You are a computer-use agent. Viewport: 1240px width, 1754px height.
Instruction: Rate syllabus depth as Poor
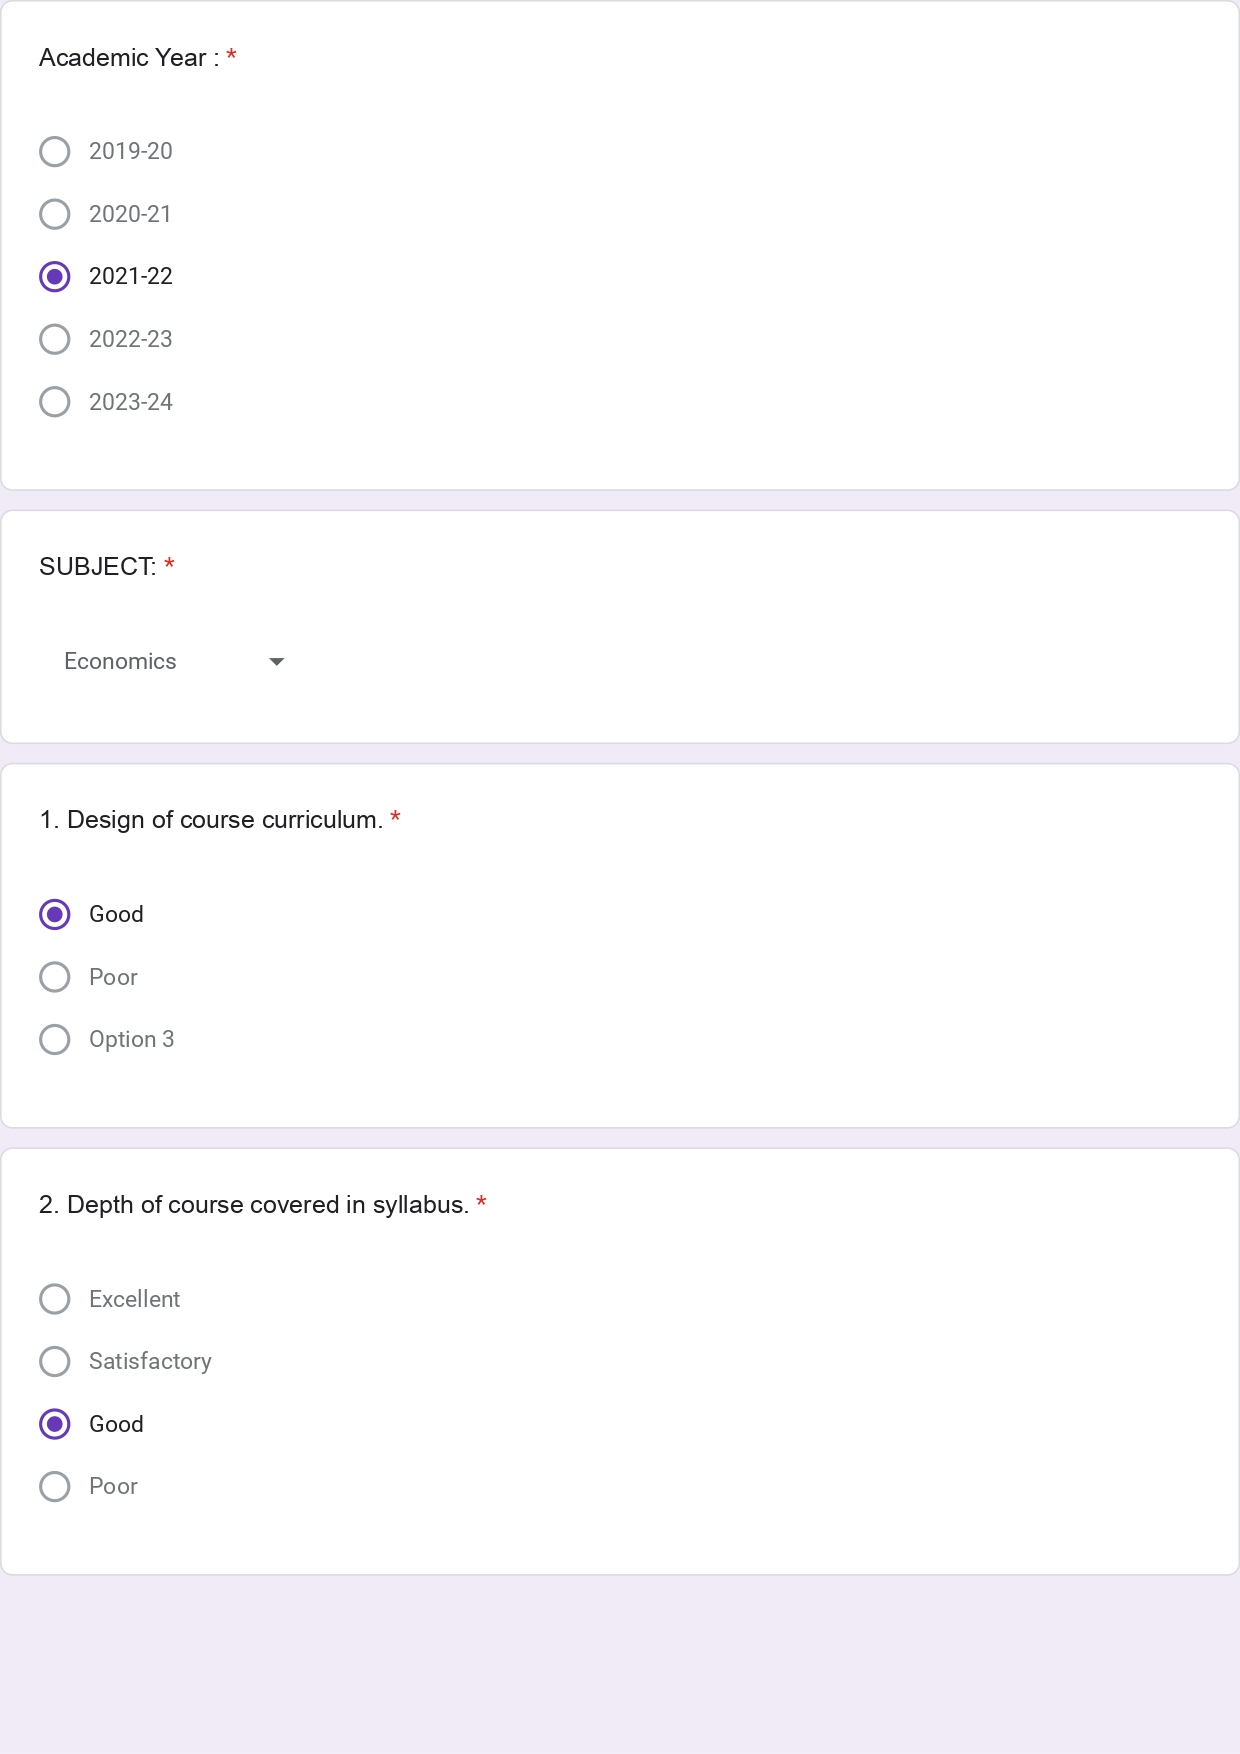coord(55,1487)
